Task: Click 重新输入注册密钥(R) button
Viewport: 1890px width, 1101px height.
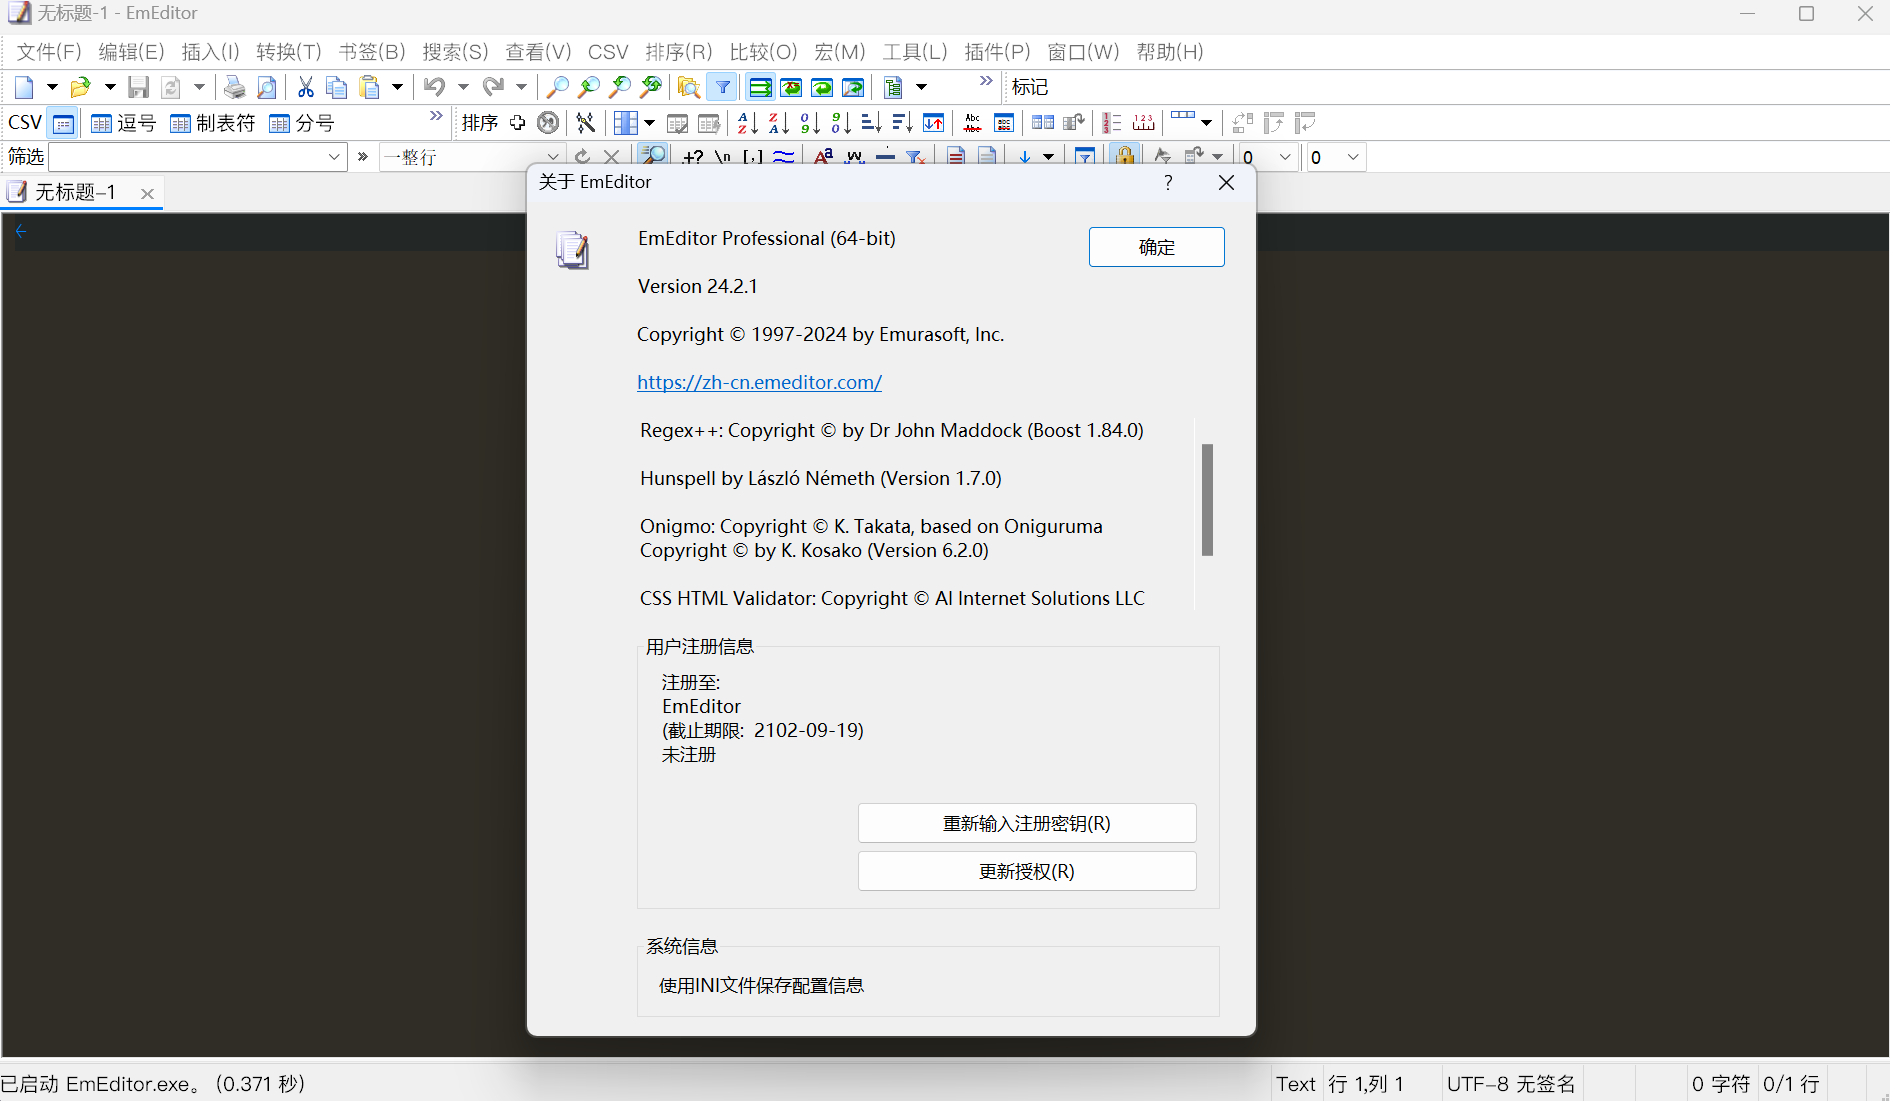Action: coord(1026,823)
